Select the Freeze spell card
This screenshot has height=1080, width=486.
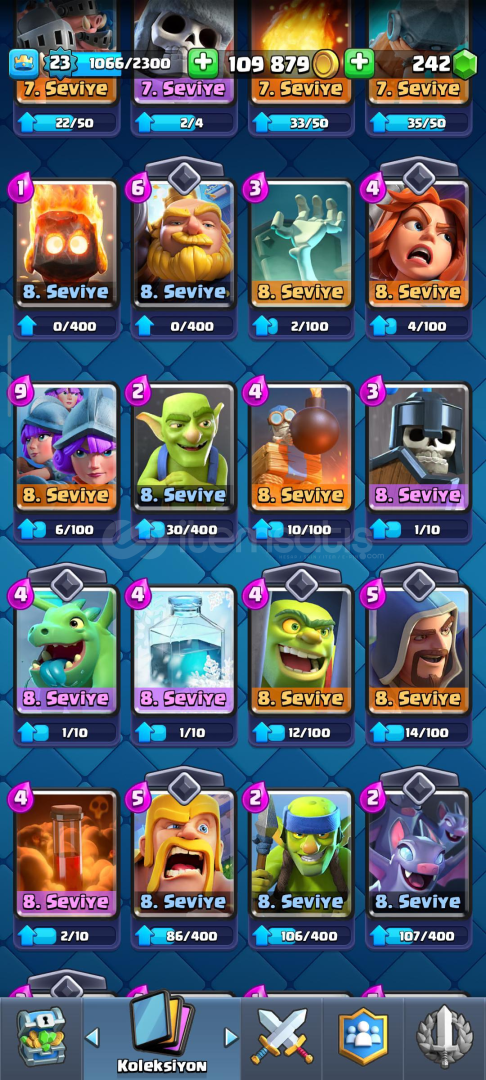(183, 650)
